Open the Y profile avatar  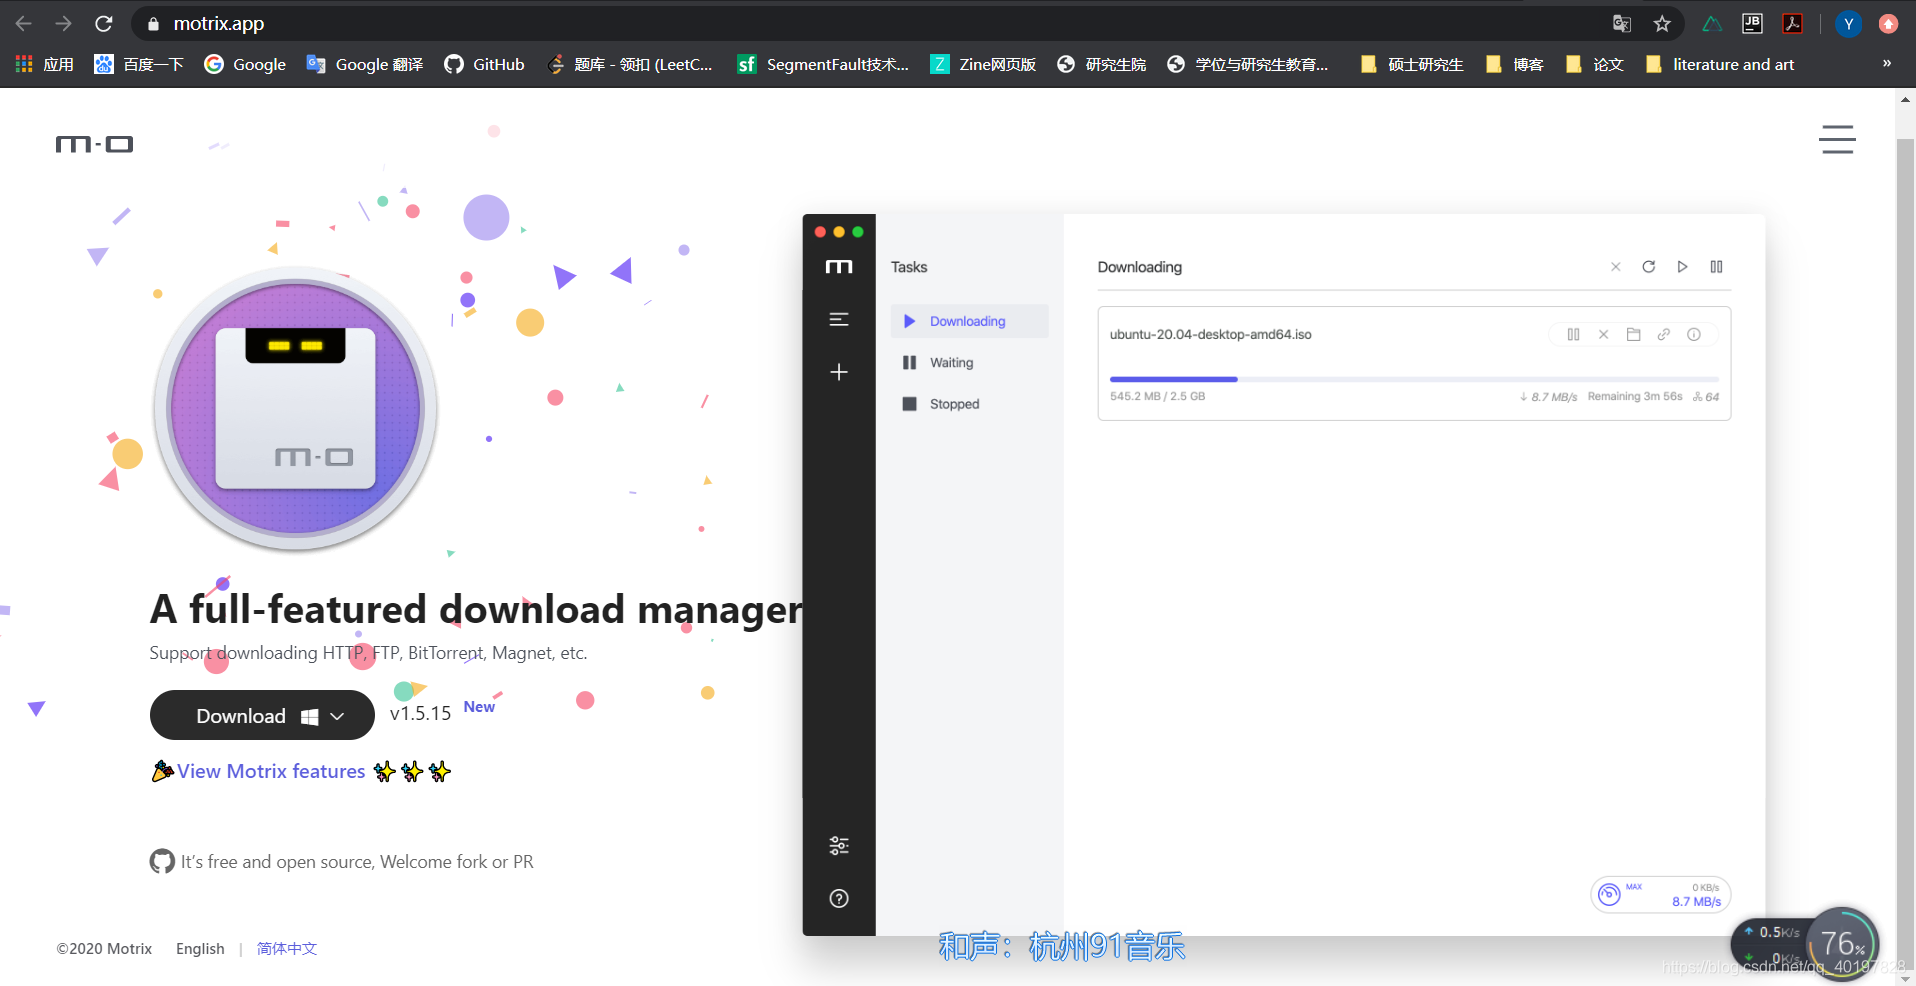point(1848,24)
